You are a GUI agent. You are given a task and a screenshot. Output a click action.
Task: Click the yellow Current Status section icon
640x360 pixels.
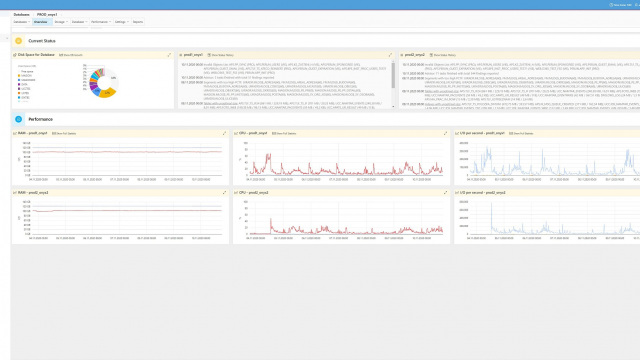click(x=18, y=41)
